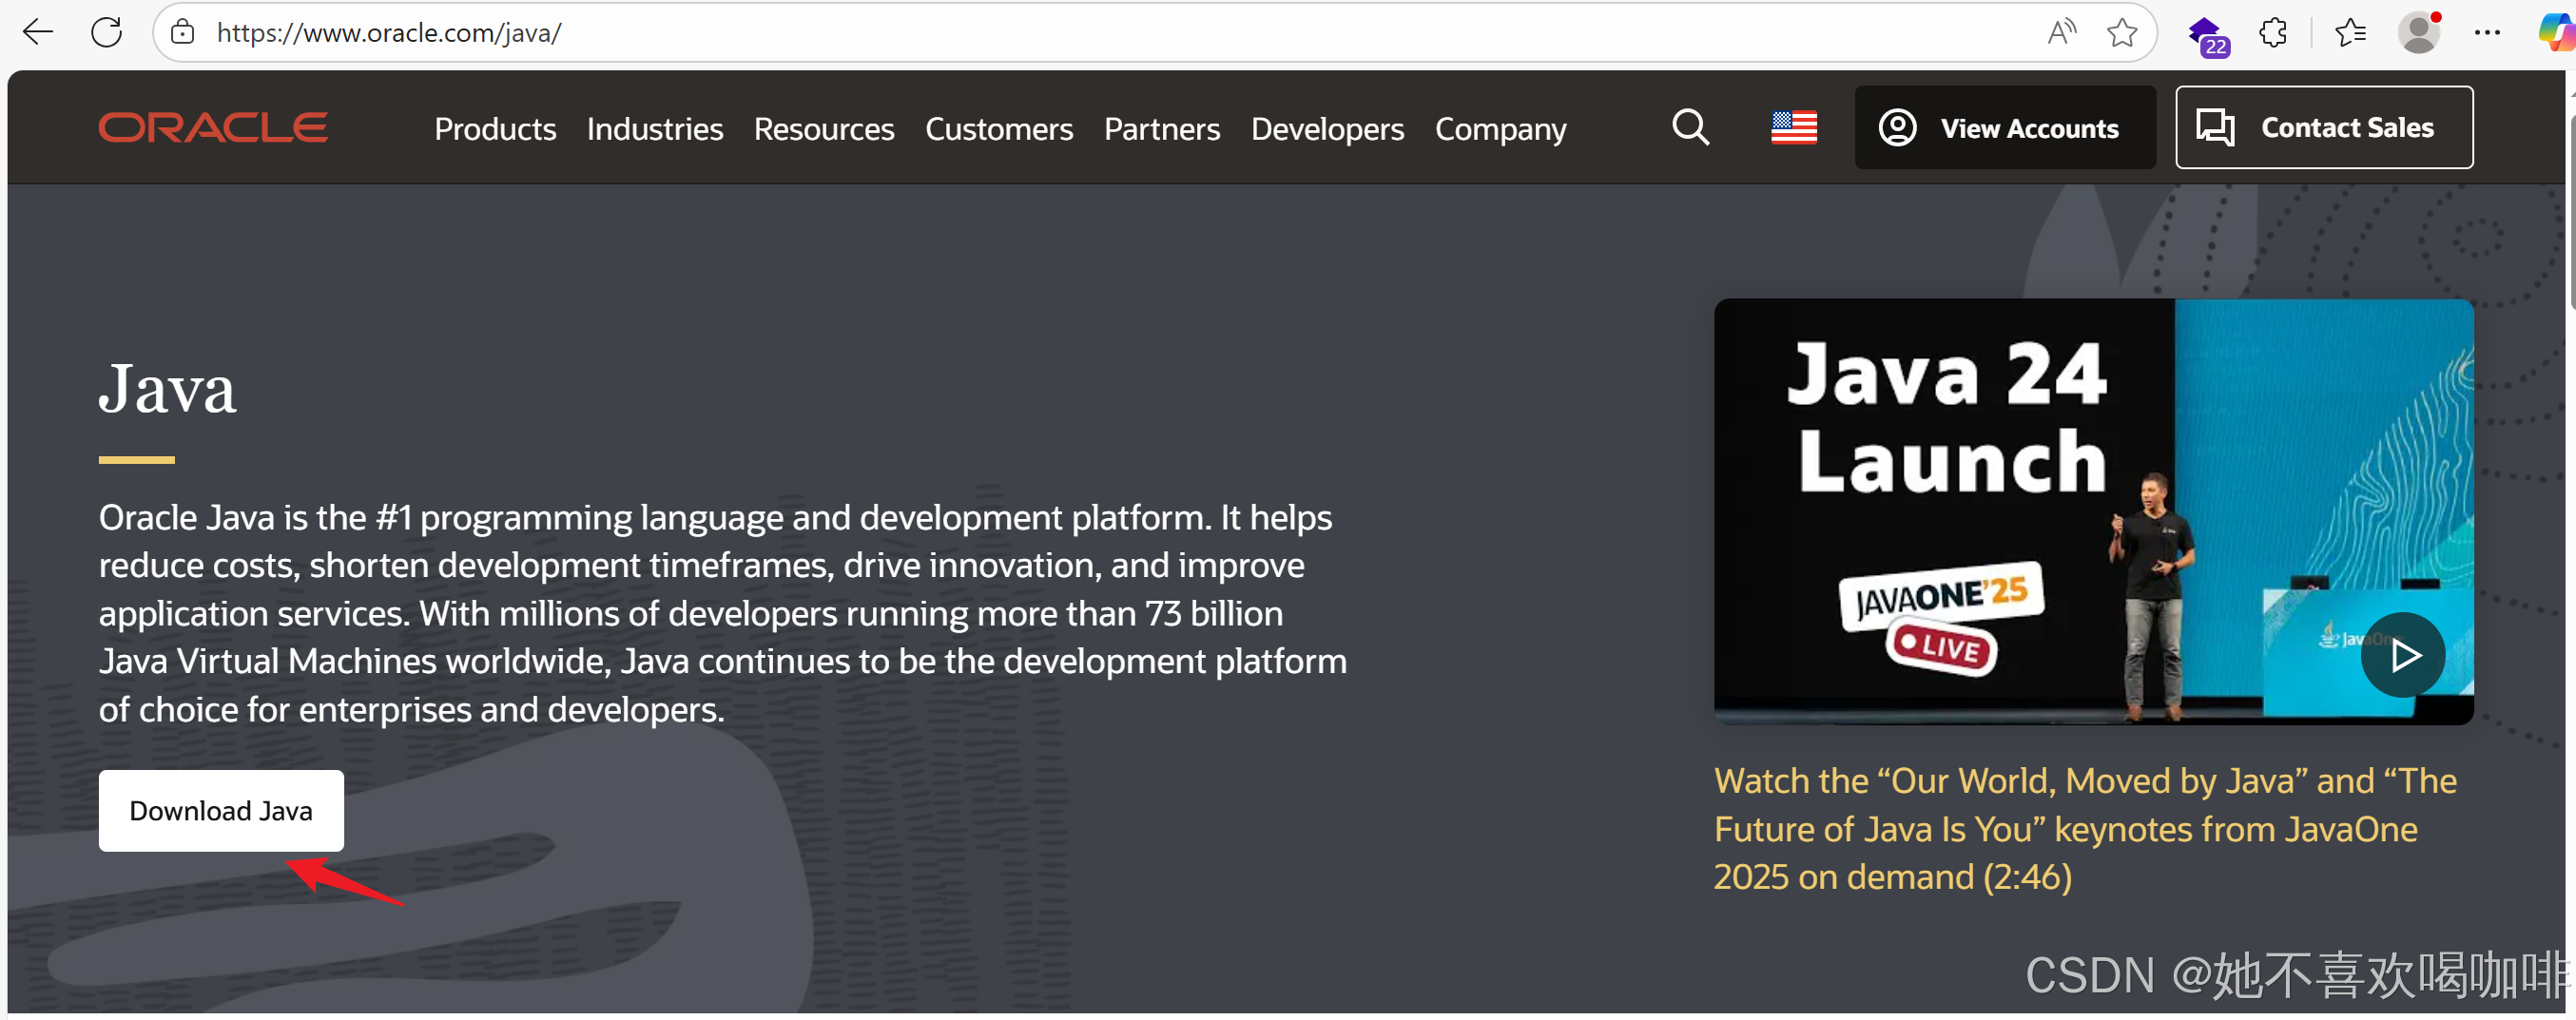
Task: Click the Download Java button
Action: [x=221, y=811]
